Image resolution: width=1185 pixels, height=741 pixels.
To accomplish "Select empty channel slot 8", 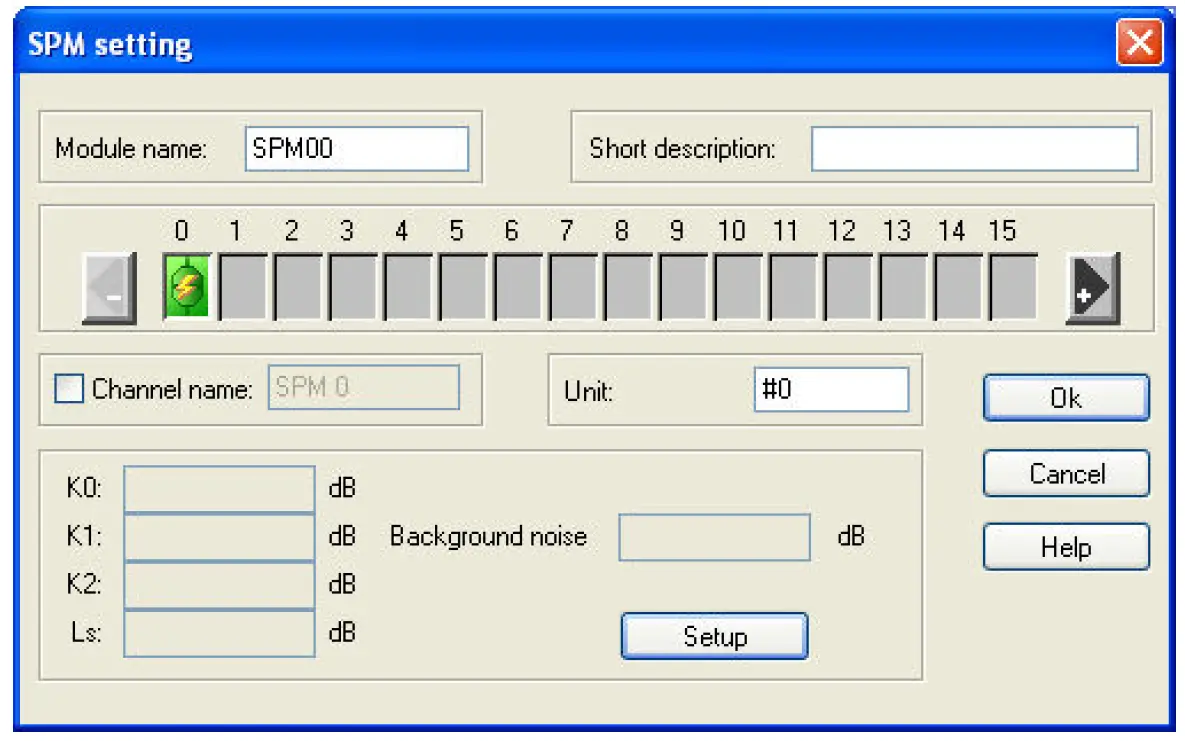I will point(629,287).
